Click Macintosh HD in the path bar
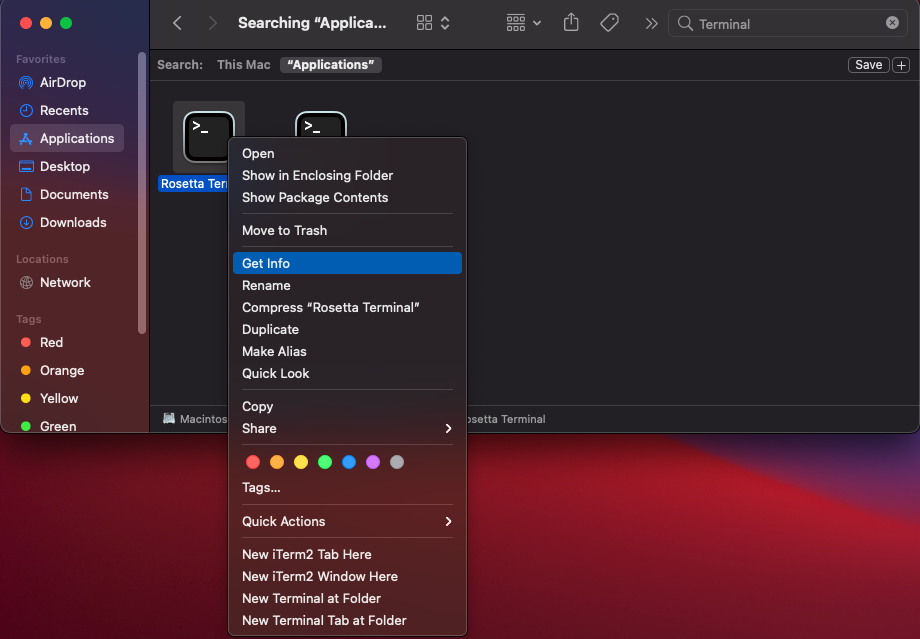 tap(195, 419)
